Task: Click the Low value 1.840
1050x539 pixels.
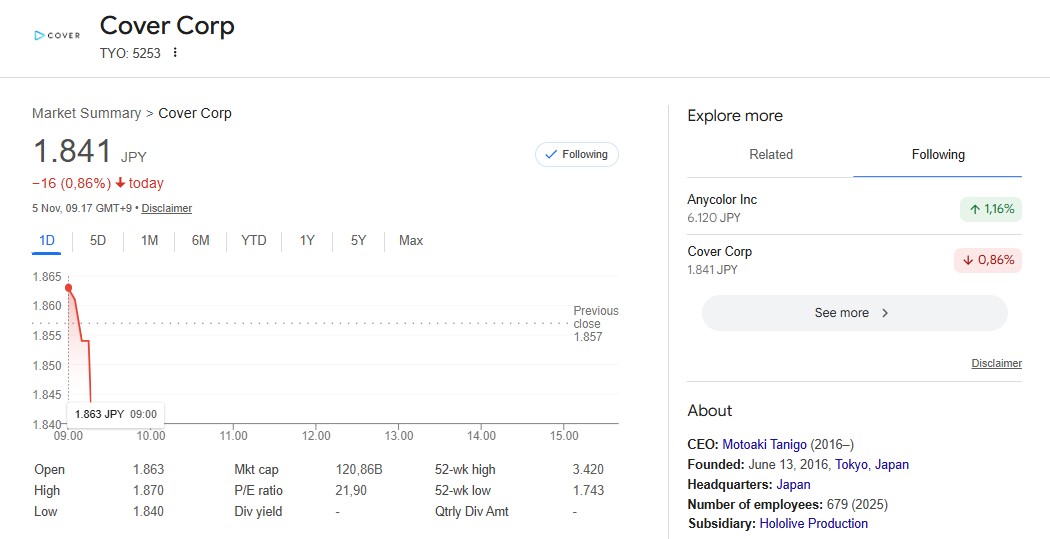Action: coord(148,512)
